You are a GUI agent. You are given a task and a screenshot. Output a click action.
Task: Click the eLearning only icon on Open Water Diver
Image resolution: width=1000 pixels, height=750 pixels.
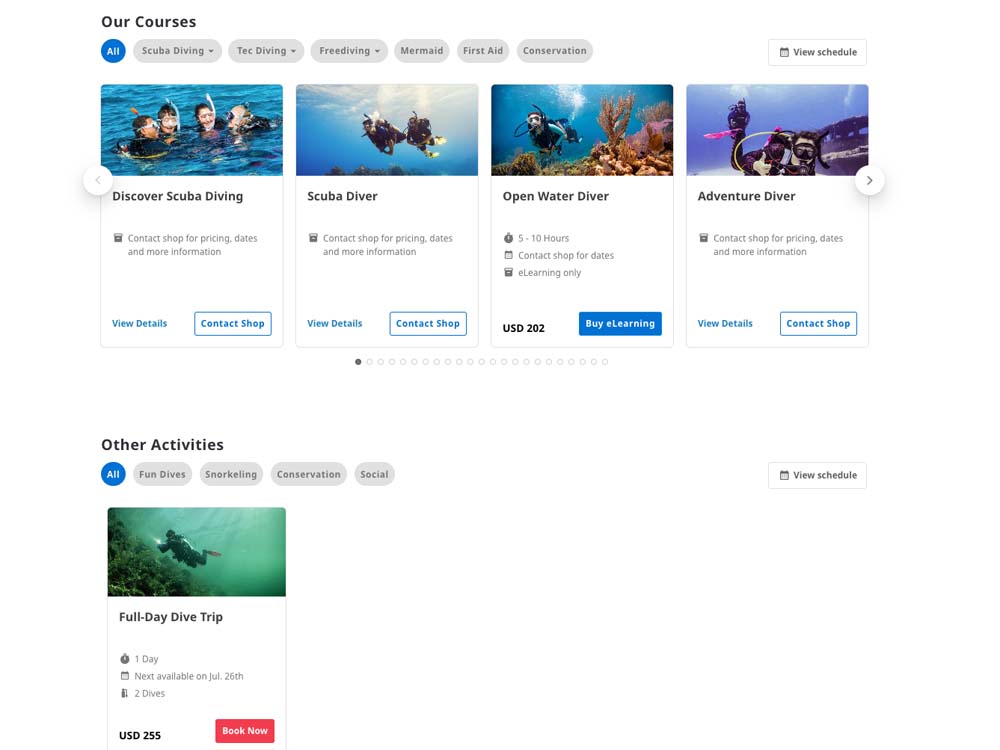point(509,272)
